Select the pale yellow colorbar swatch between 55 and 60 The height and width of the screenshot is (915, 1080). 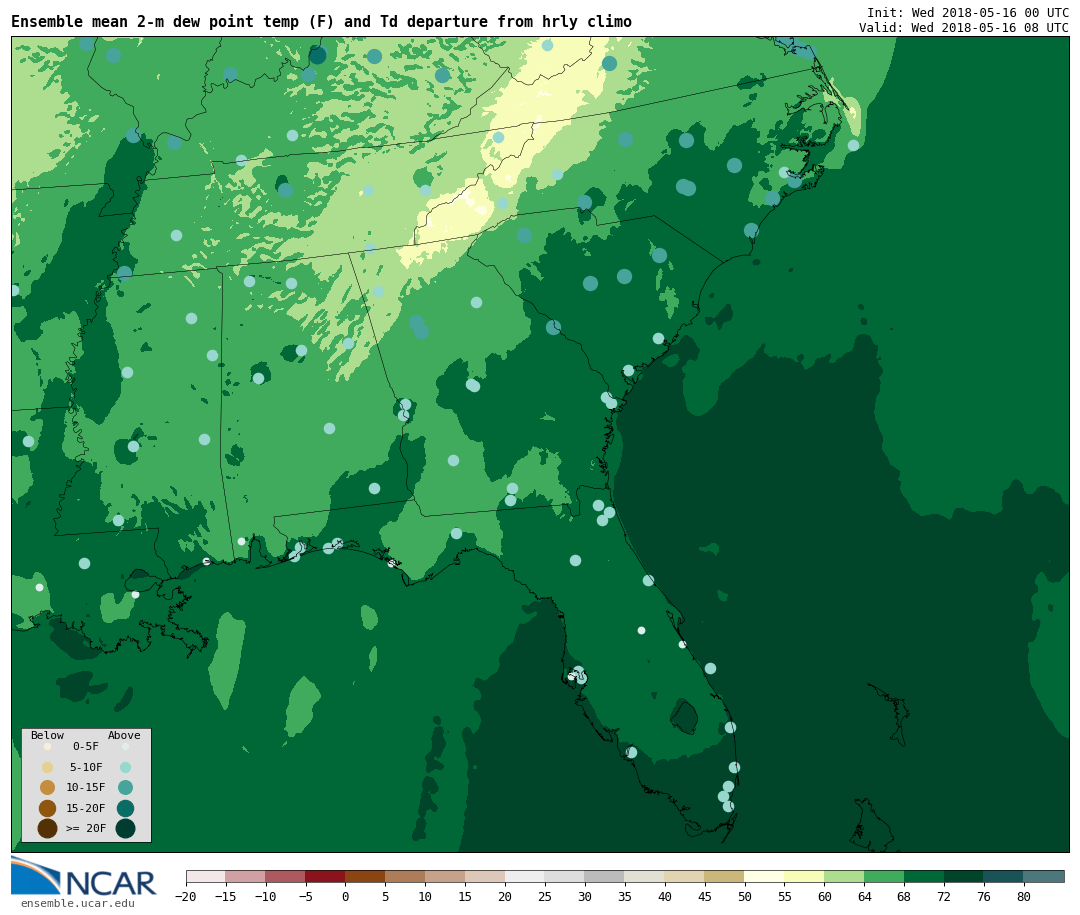[x=804, y=877]
